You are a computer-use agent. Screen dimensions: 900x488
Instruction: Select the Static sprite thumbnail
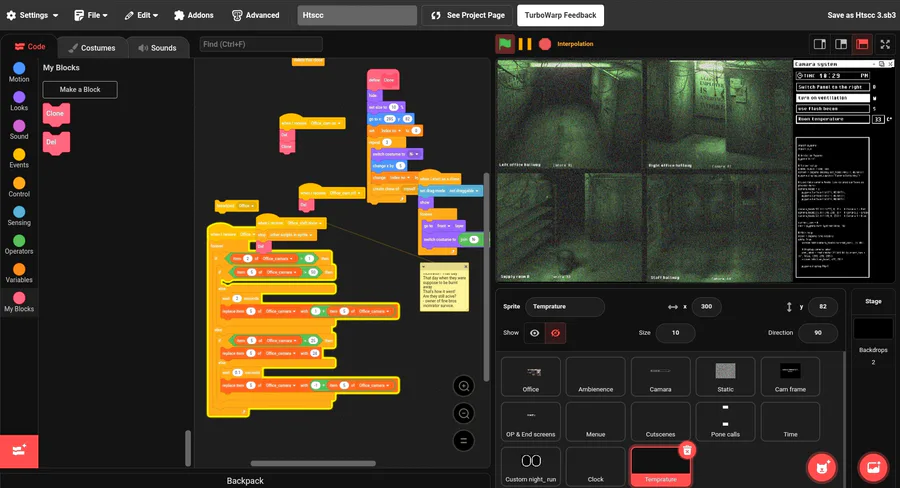tap(725, 377)
